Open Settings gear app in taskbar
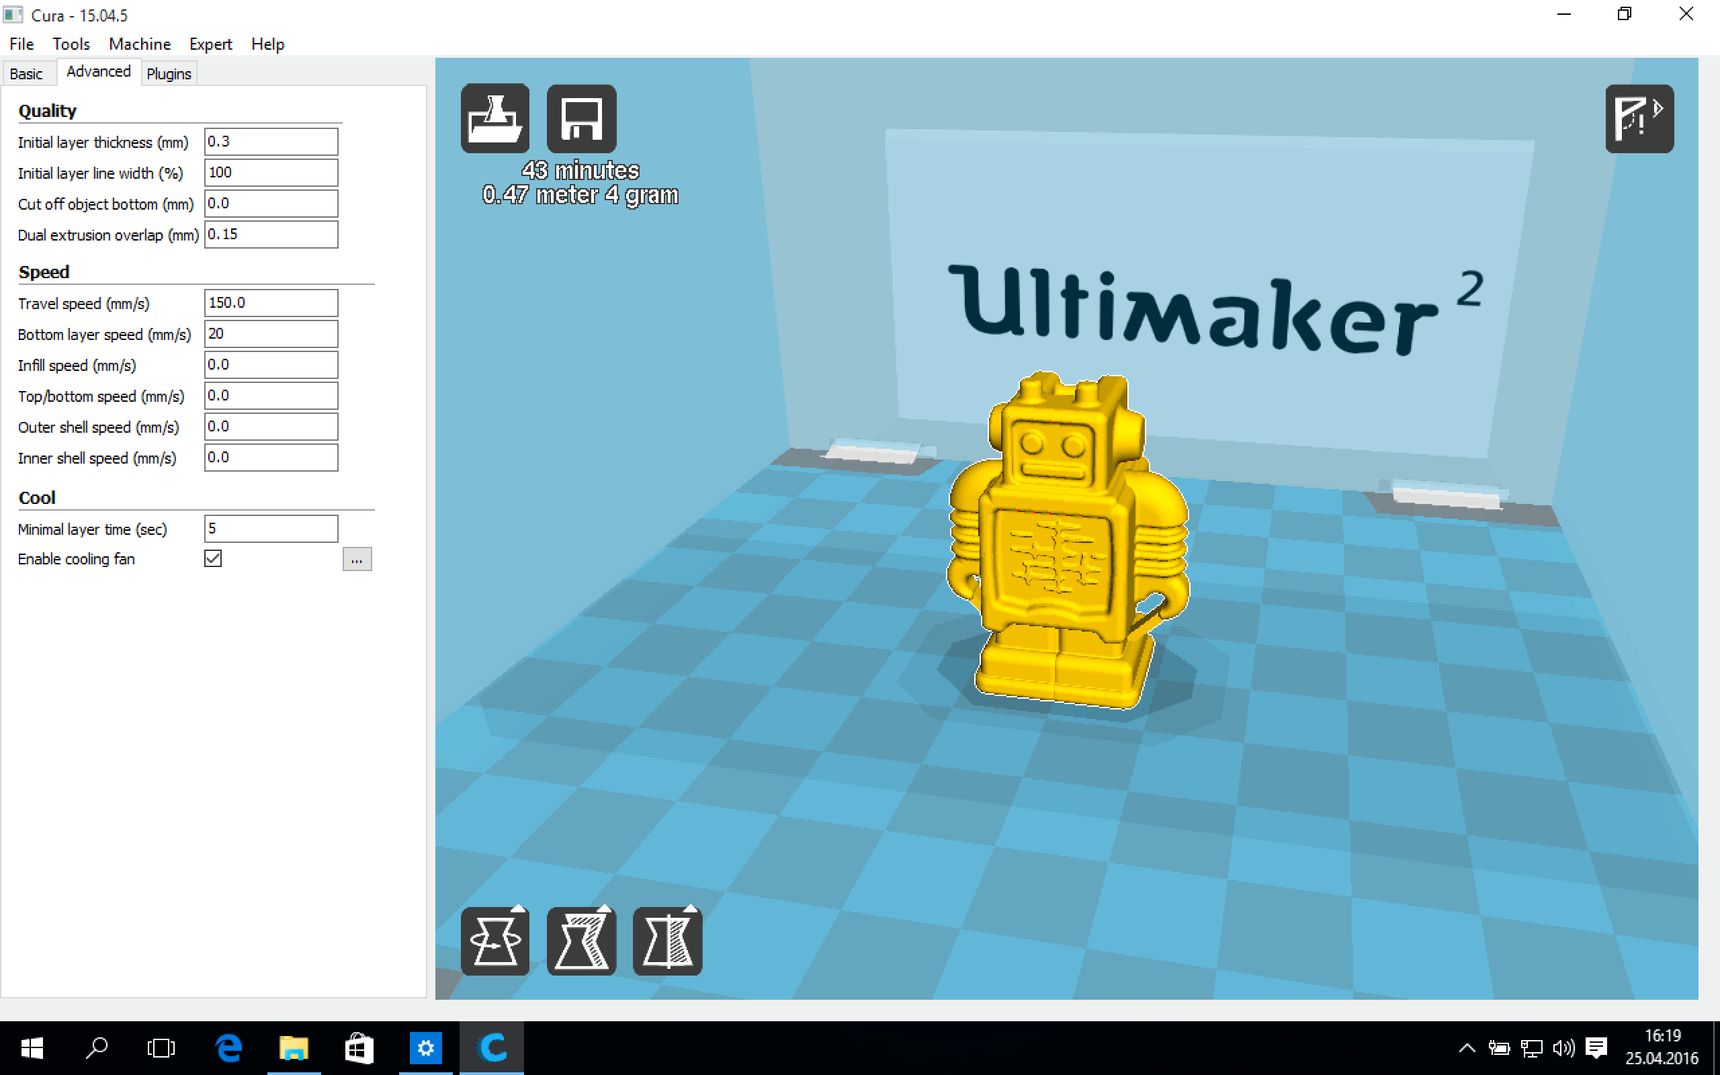 [x=426, y=1048]
